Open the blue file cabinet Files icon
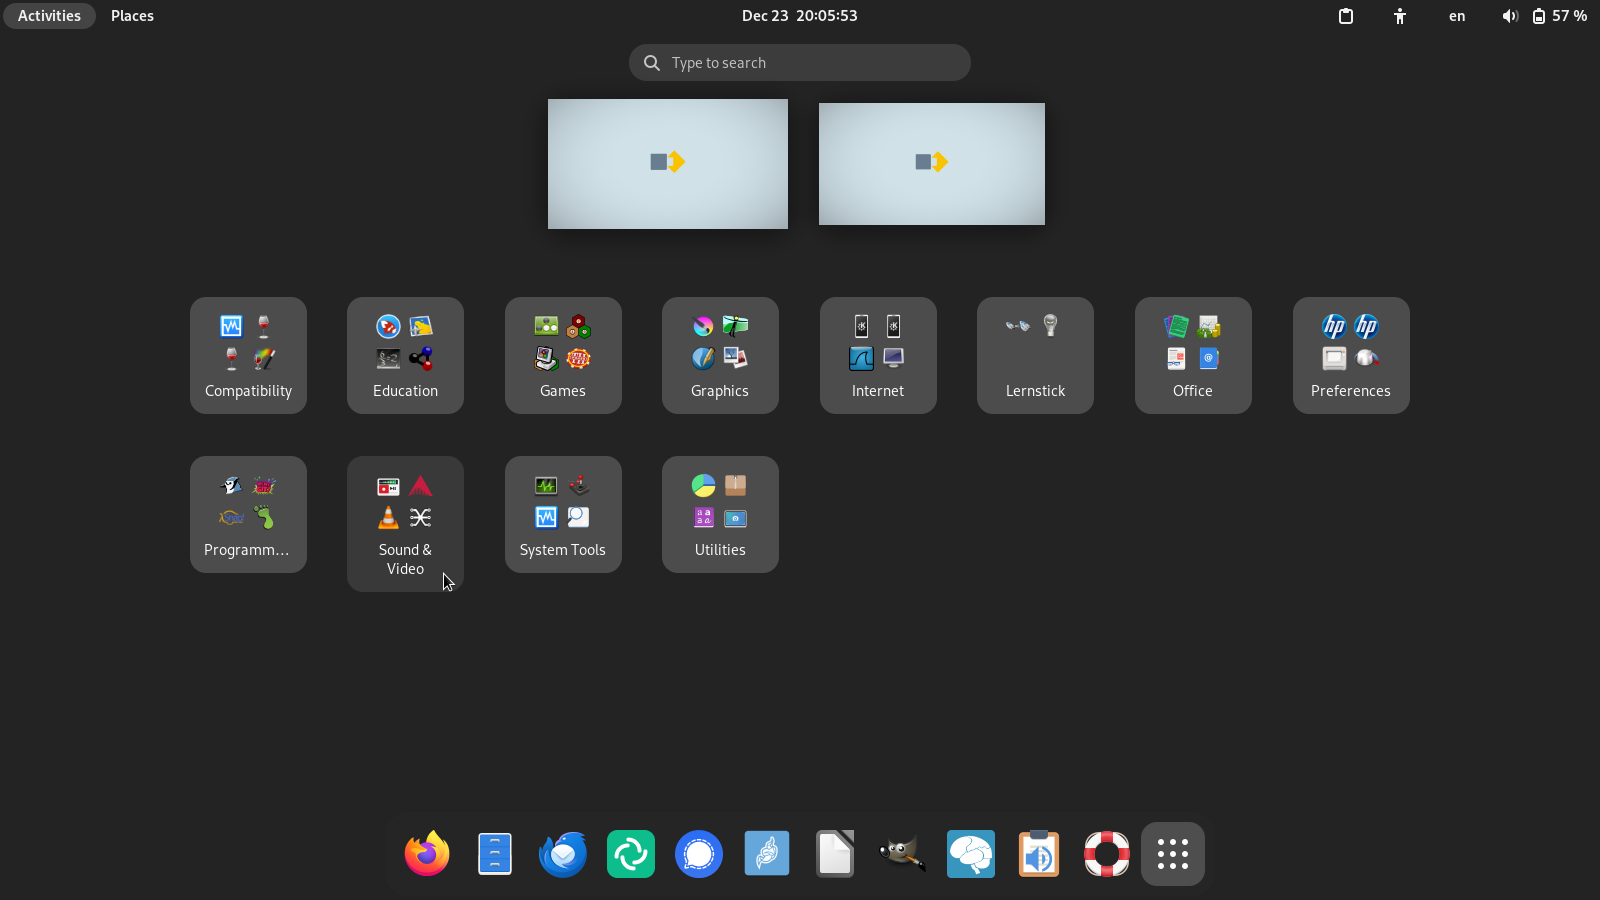Viewport: 1600px width, 900px height. pos(495,854)
